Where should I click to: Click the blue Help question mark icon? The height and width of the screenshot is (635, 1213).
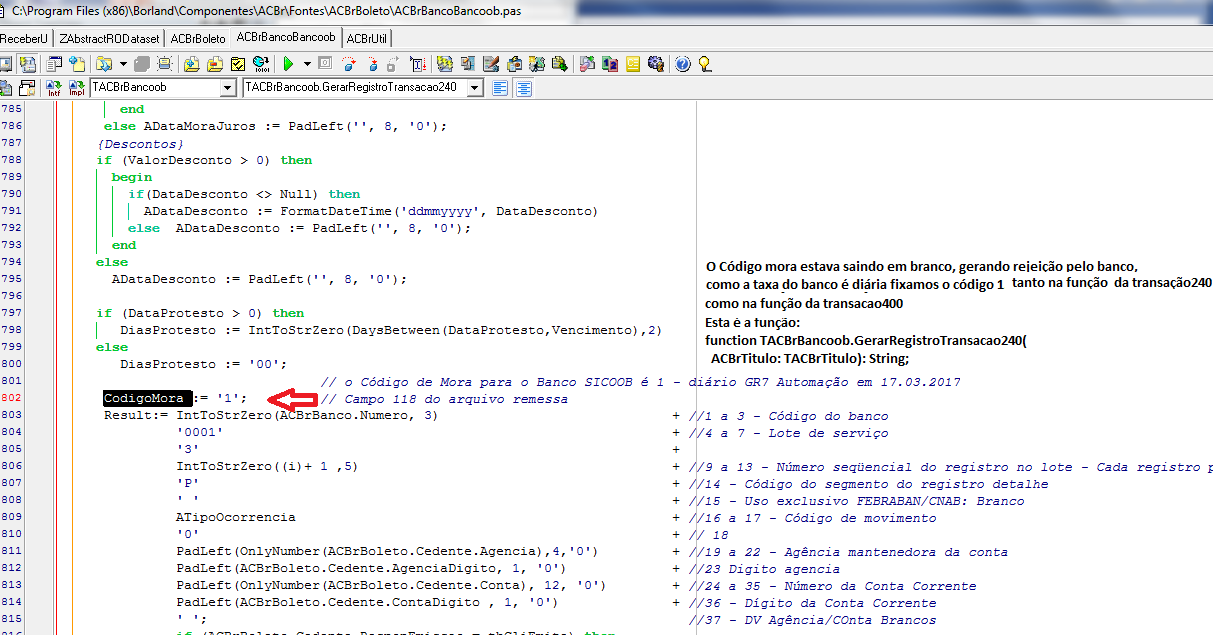point(683,64)
